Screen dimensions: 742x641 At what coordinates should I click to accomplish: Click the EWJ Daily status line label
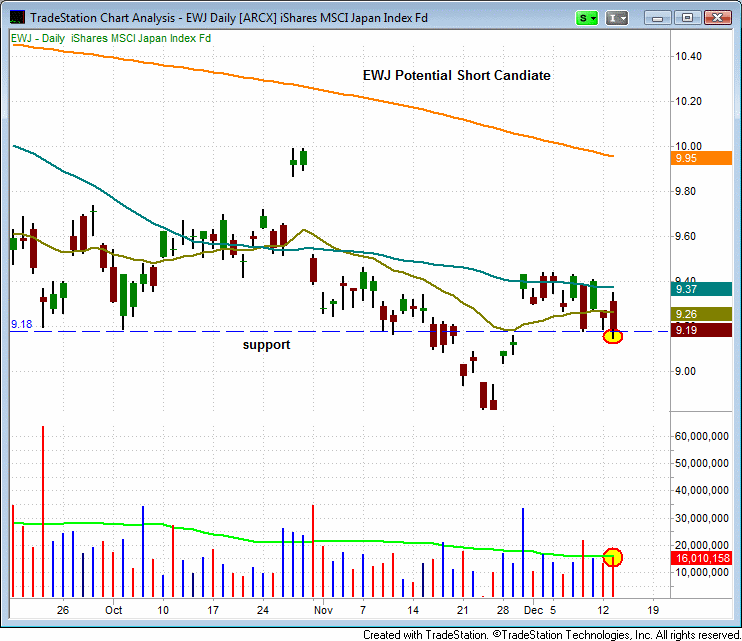(111, 38)
